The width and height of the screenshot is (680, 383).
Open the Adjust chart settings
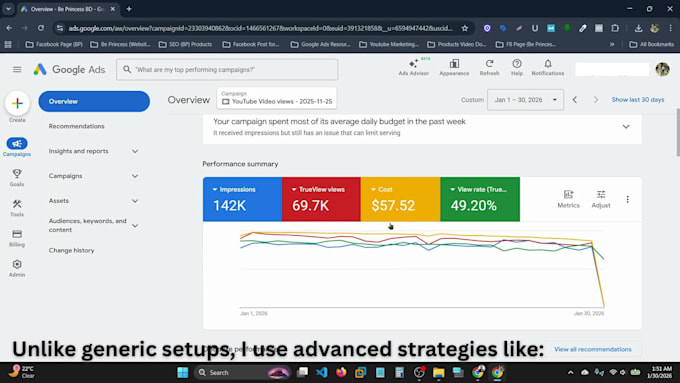tap(601, 199)
